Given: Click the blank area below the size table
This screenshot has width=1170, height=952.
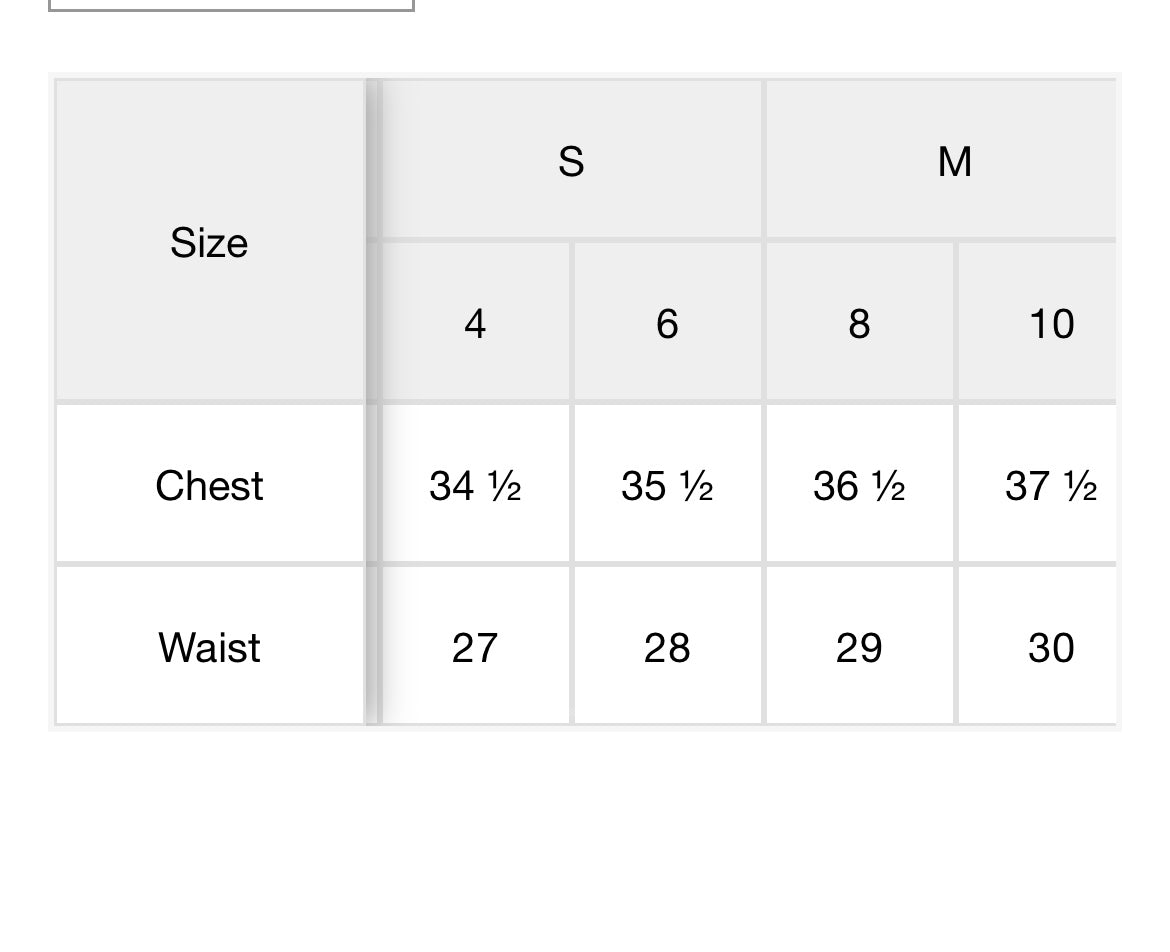Looking at the screenshot, I should coord(585,840).
